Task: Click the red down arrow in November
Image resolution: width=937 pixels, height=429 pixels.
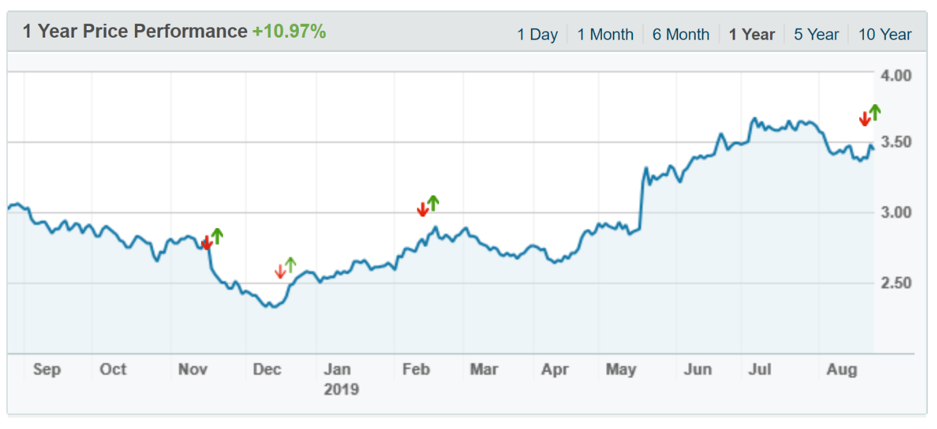Action: 207,242
